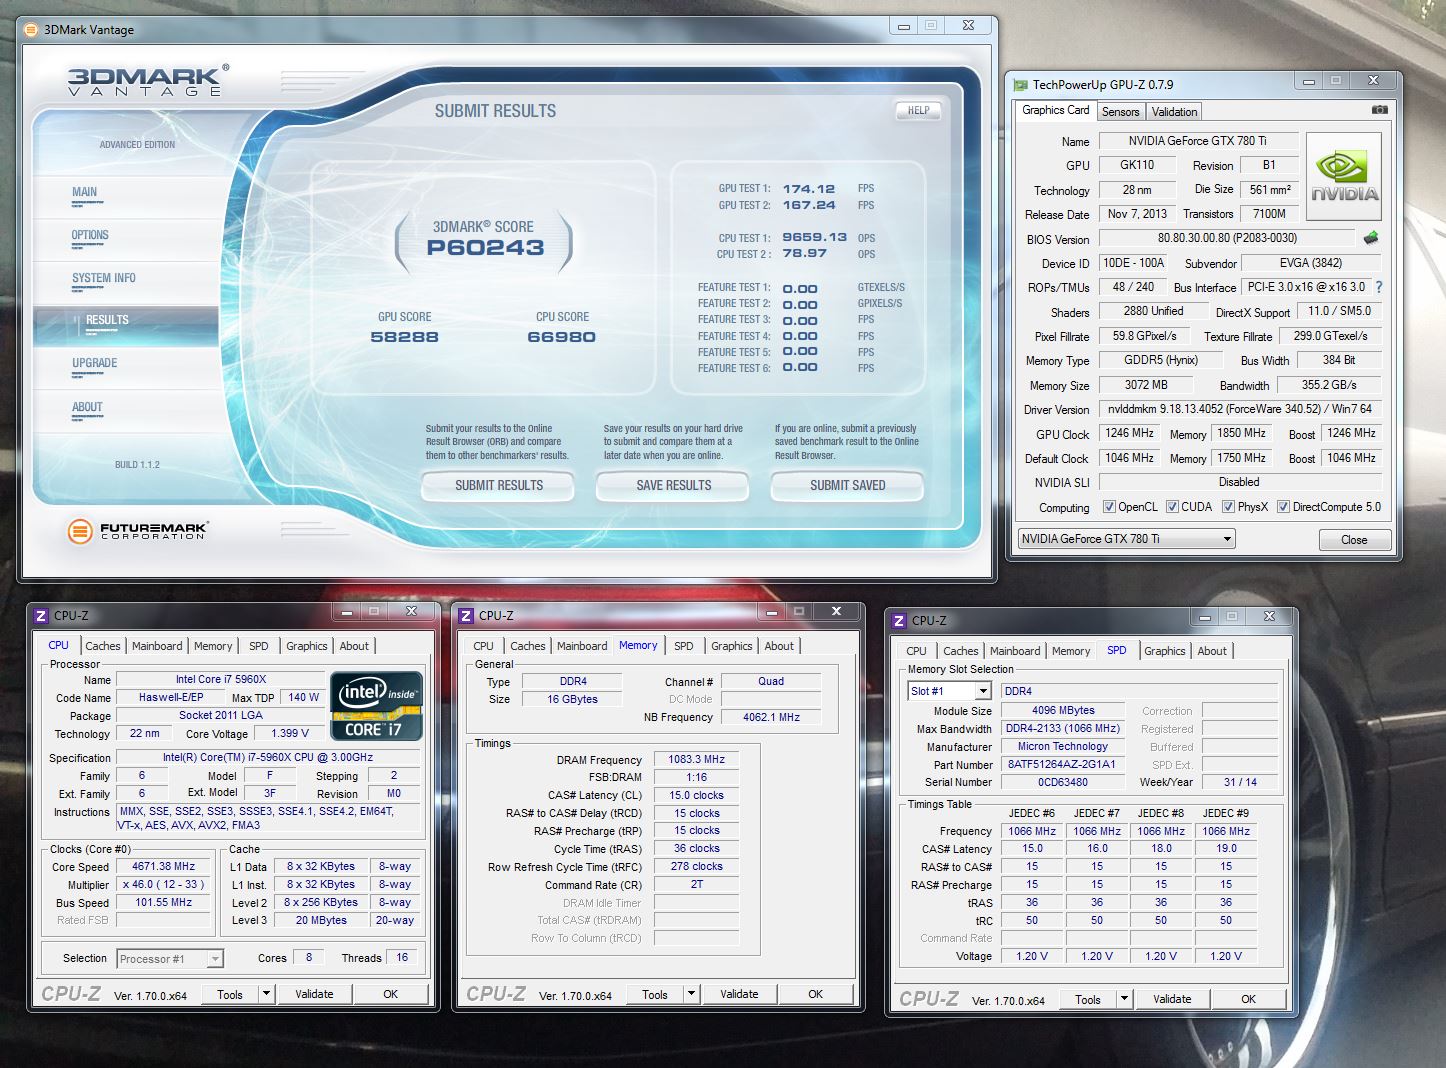Select the Graphics Card tab in GPU-Z
The width and height of the screenshot is (1446, 1068).
point(1056,110)
